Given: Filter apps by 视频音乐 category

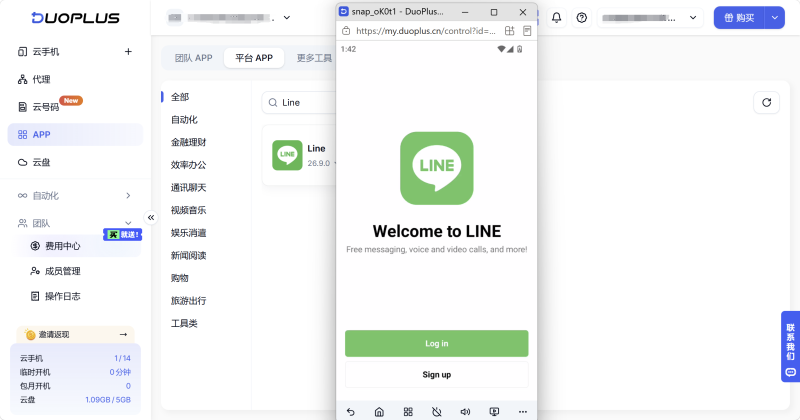Looking at the screenshot, I should coord(188,210).
